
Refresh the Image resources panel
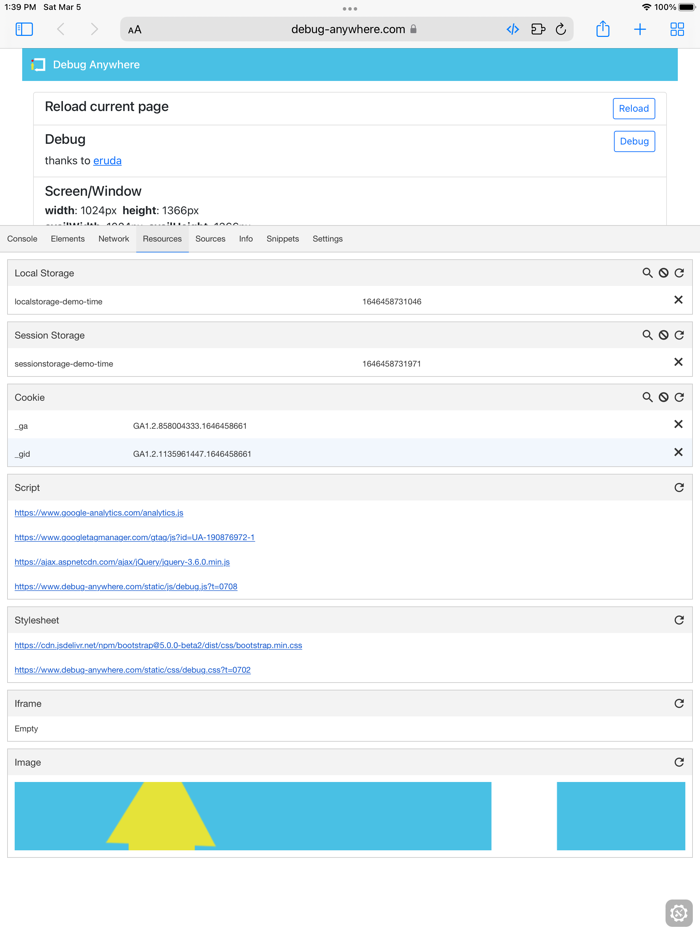tap(679, 762)
